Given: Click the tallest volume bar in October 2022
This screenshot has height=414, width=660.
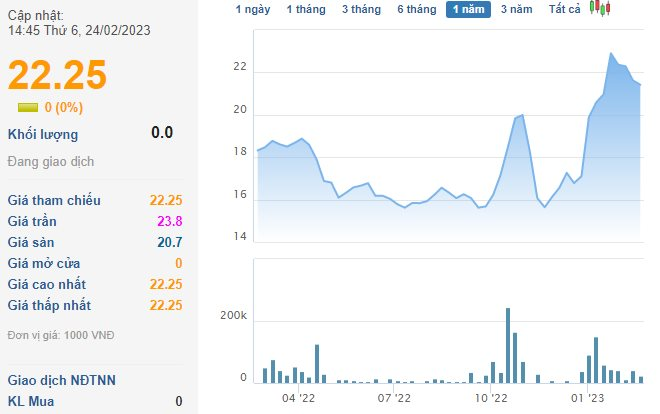Looking at the screenshot, I should (x=508, y=345).
